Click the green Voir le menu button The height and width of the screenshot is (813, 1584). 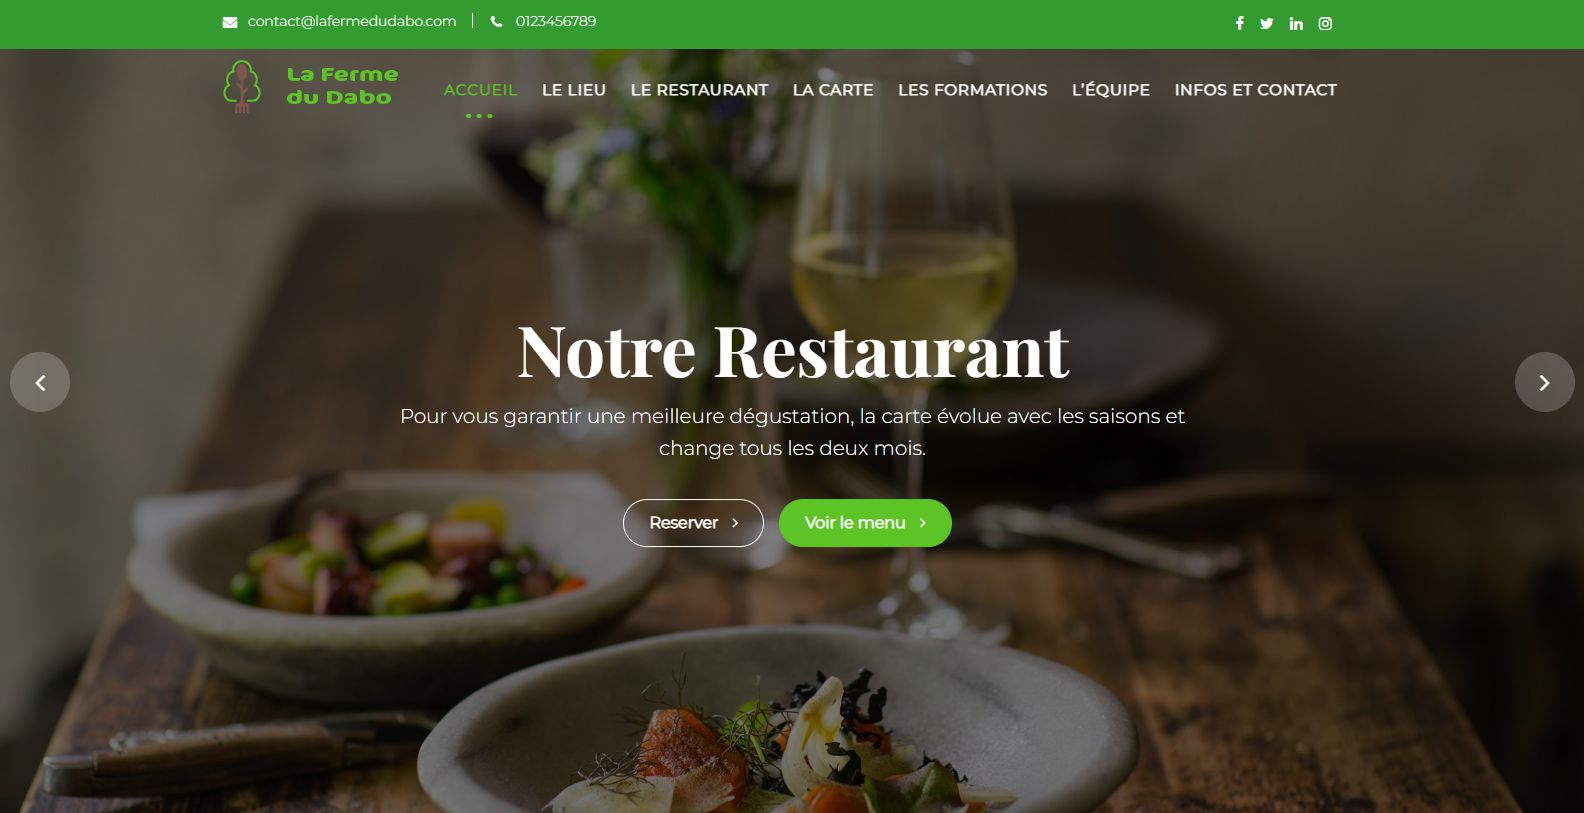865,523
